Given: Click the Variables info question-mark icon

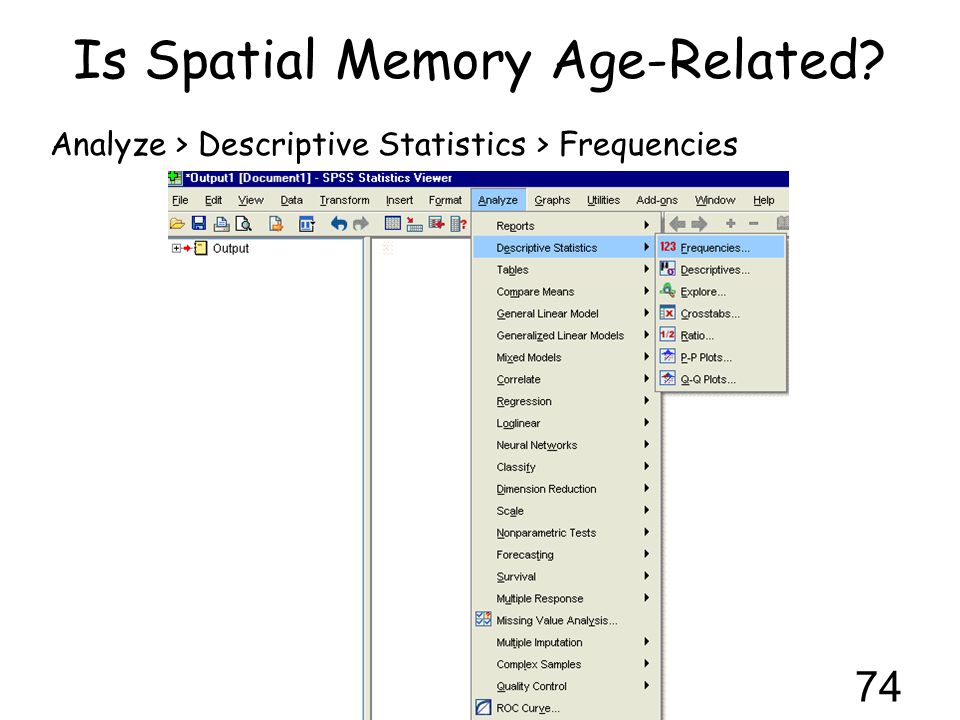Looking at the screenshot, I should point(459,224).
